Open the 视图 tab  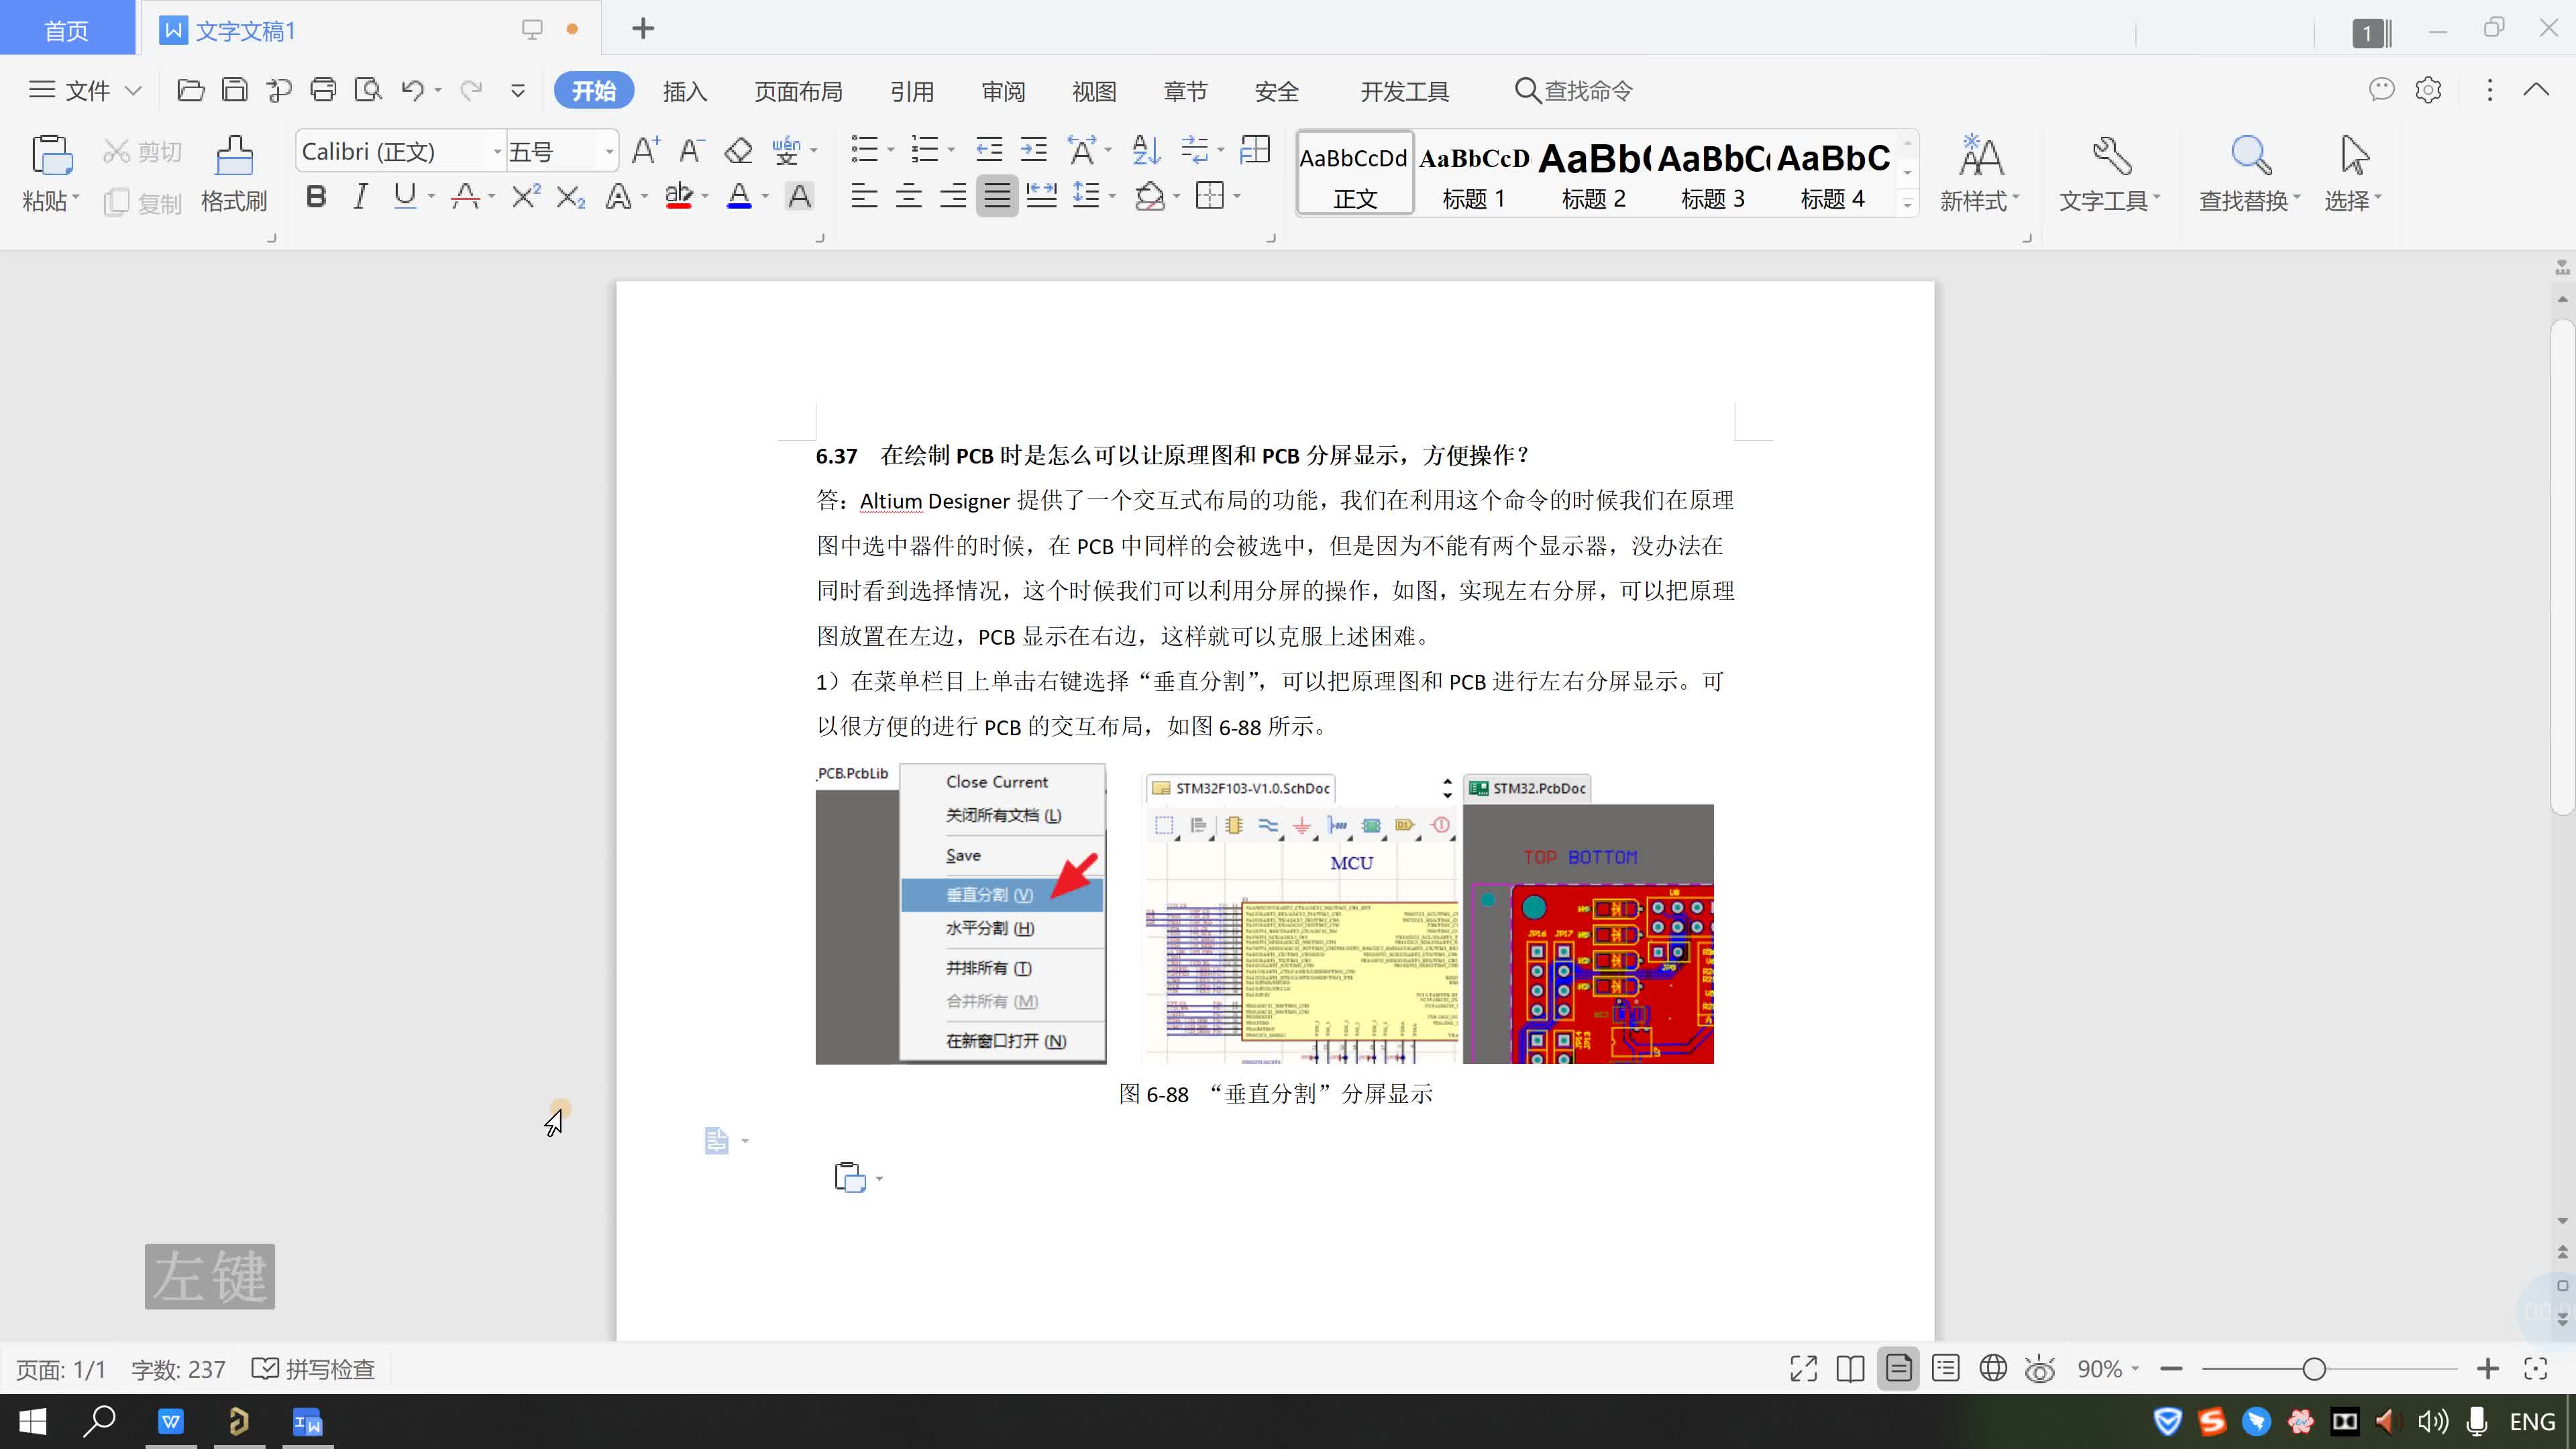tap(1094, 91)
